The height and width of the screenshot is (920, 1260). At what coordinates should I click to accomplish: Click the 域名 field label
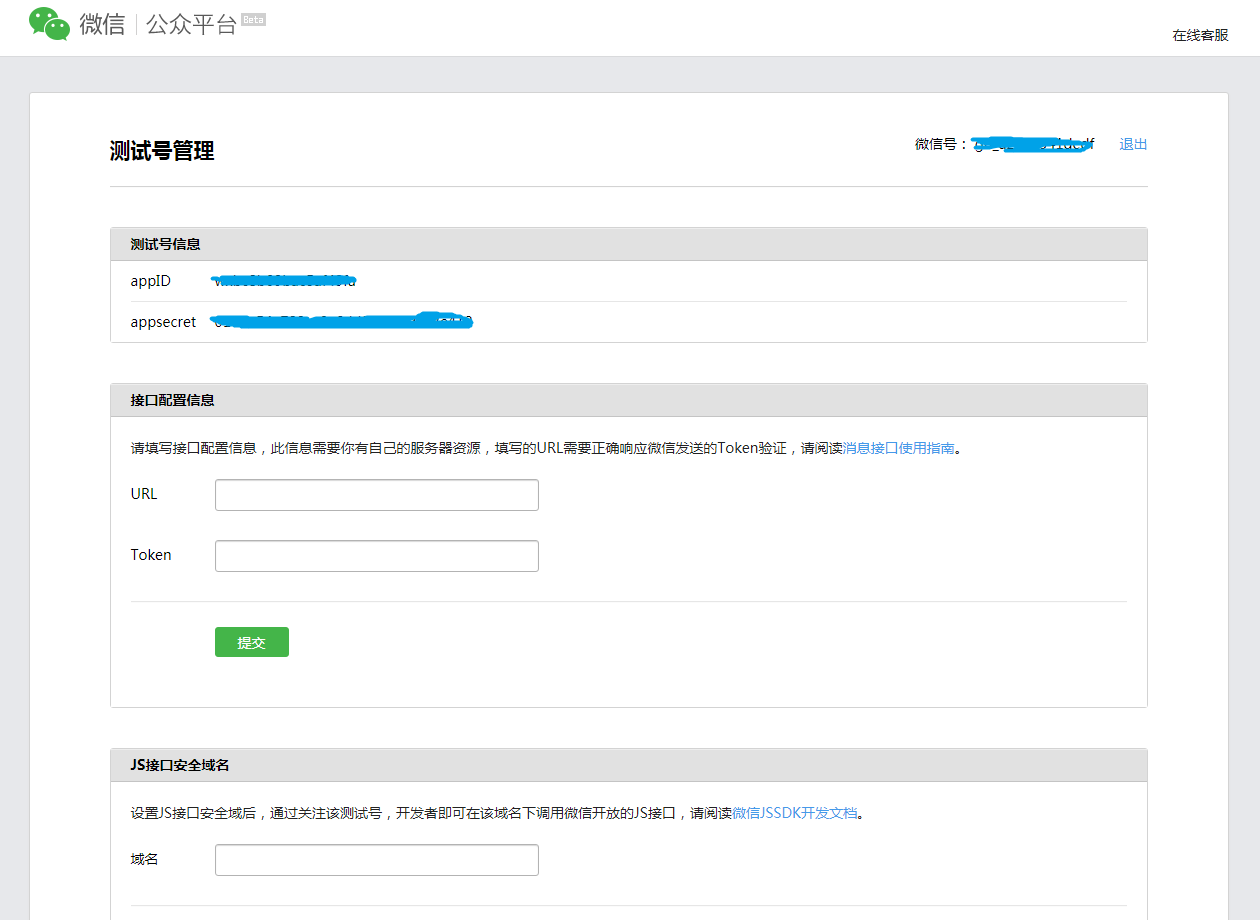(145, 859)
